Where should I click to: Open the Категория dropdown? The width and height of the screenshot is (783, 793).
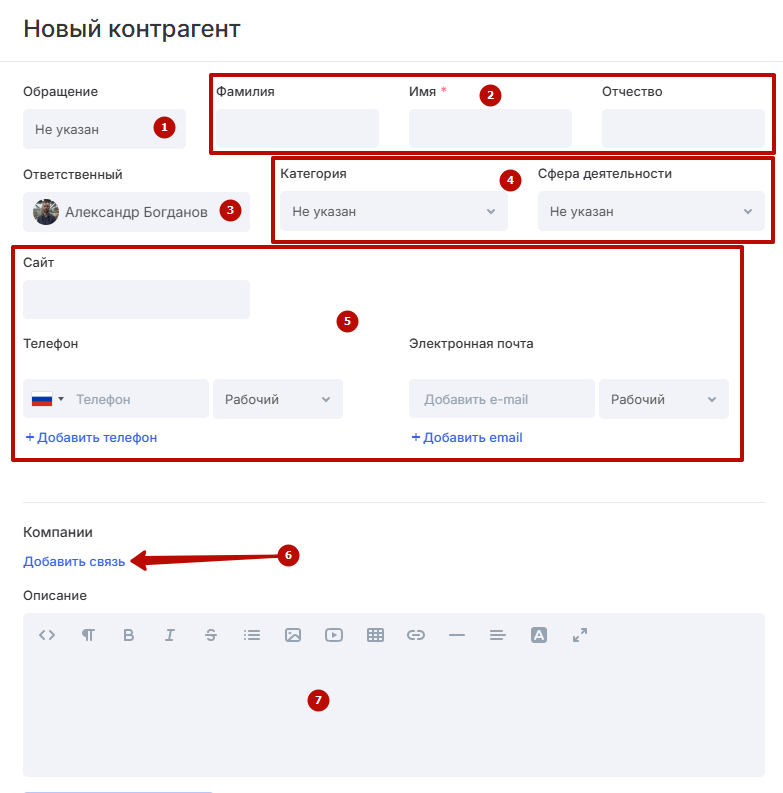pos(393,212)
